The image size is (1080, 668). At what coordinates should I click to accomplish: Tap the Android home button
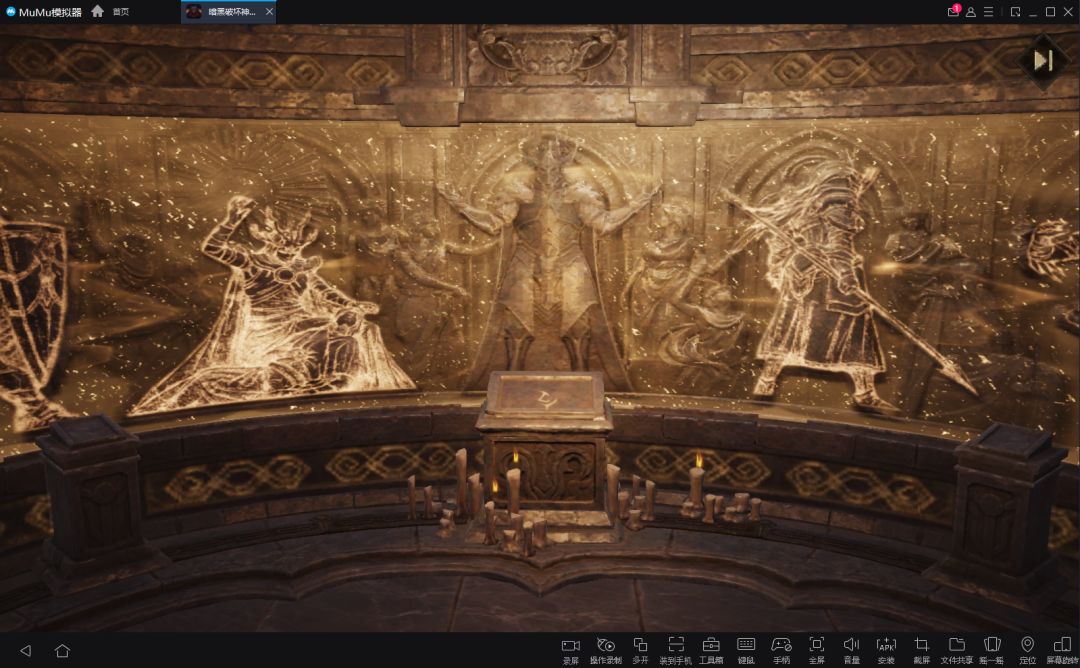tap(62, 650)
